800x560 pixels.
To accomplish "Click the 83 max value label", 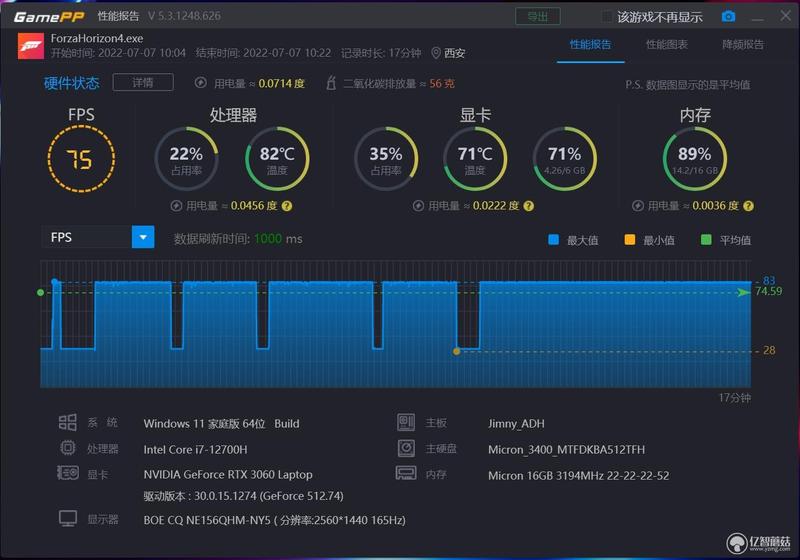I will (769, 281).
